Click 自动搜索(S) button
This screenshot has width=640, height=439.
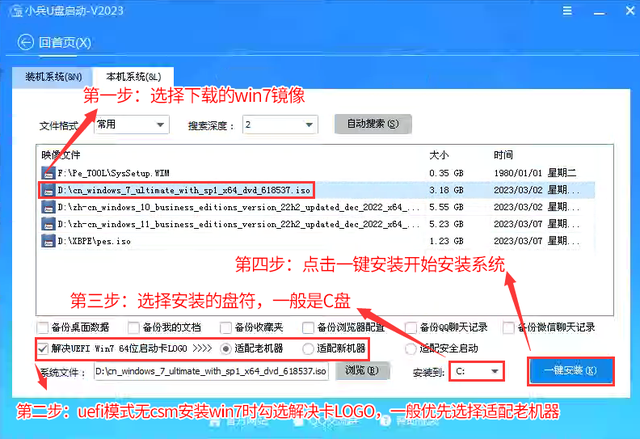373,124
